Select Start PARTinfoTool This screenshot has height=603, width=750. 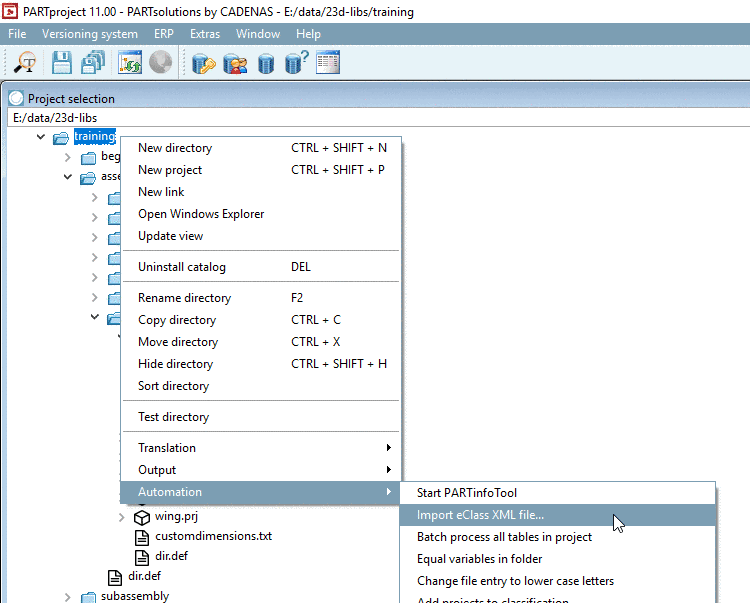point(558,493)
